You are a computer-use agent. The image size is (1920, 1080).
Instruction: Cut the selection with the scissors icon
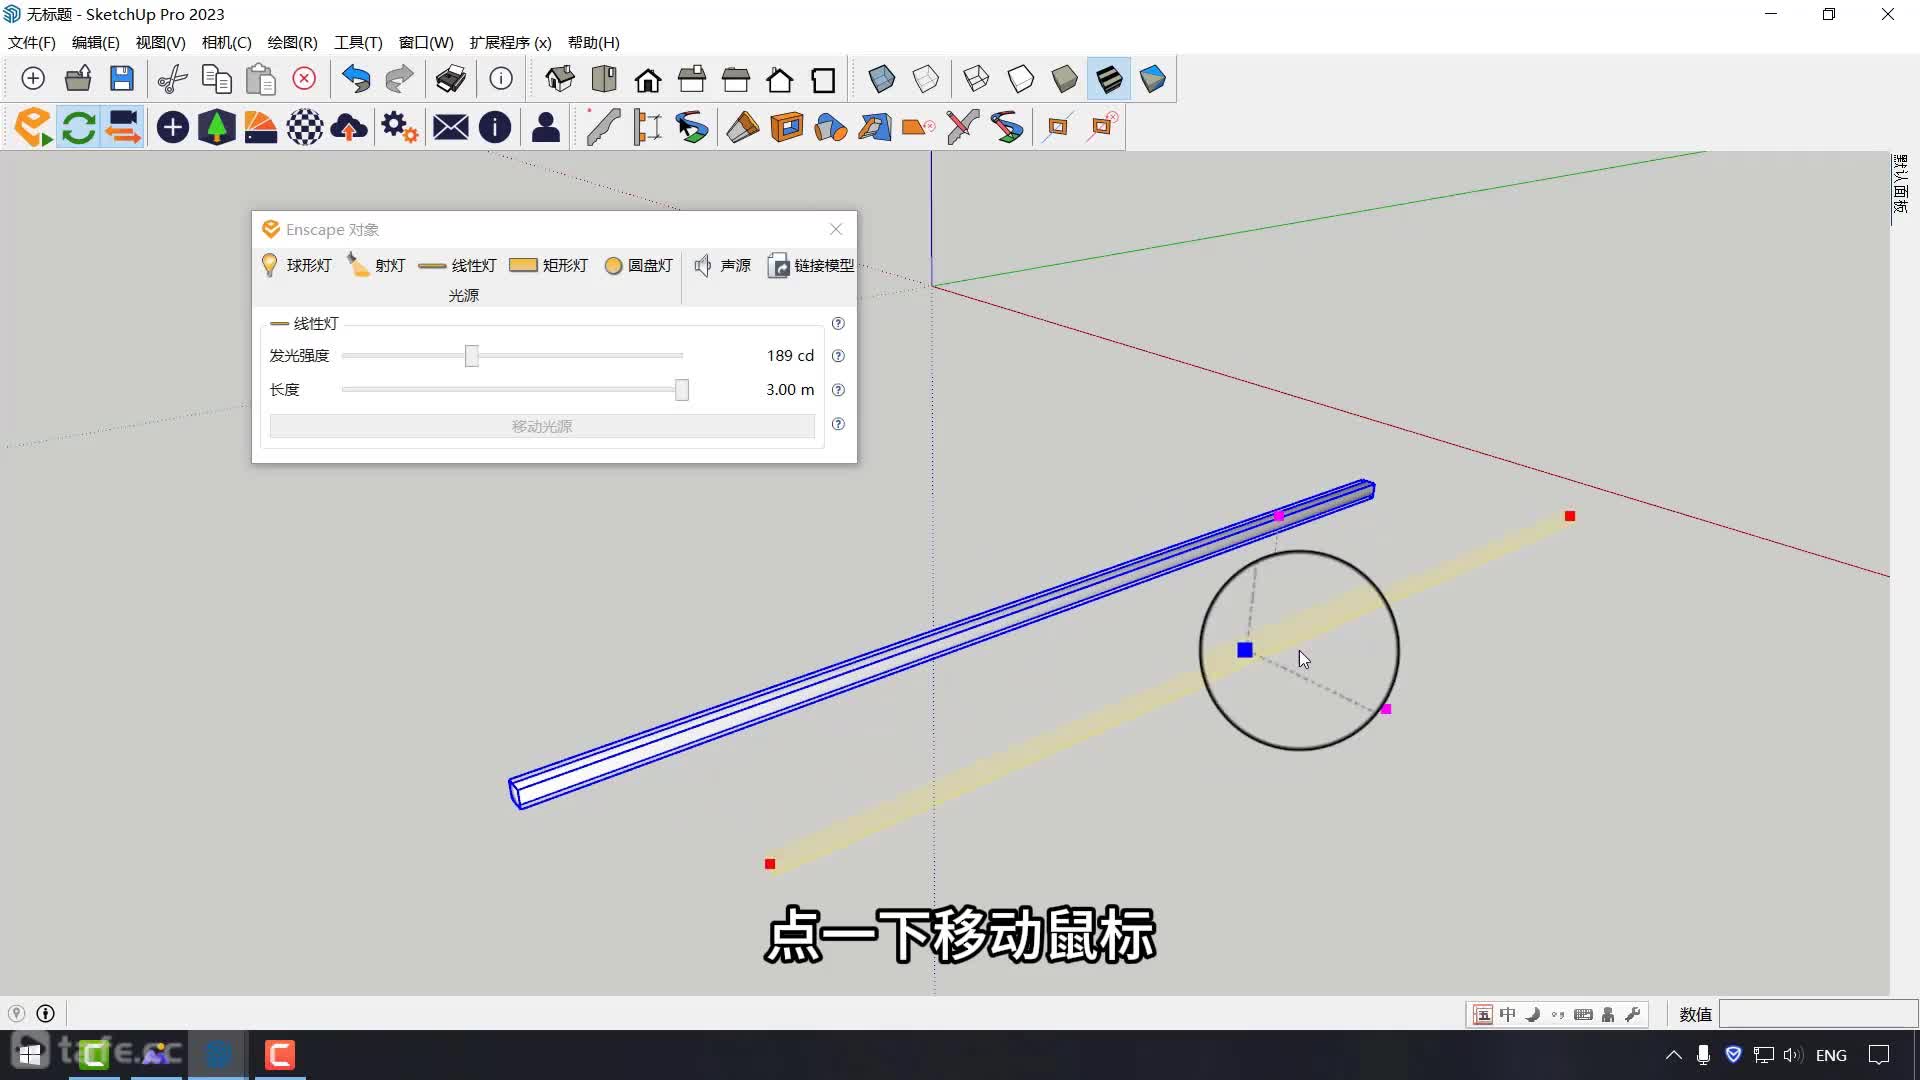coord(172,79)
